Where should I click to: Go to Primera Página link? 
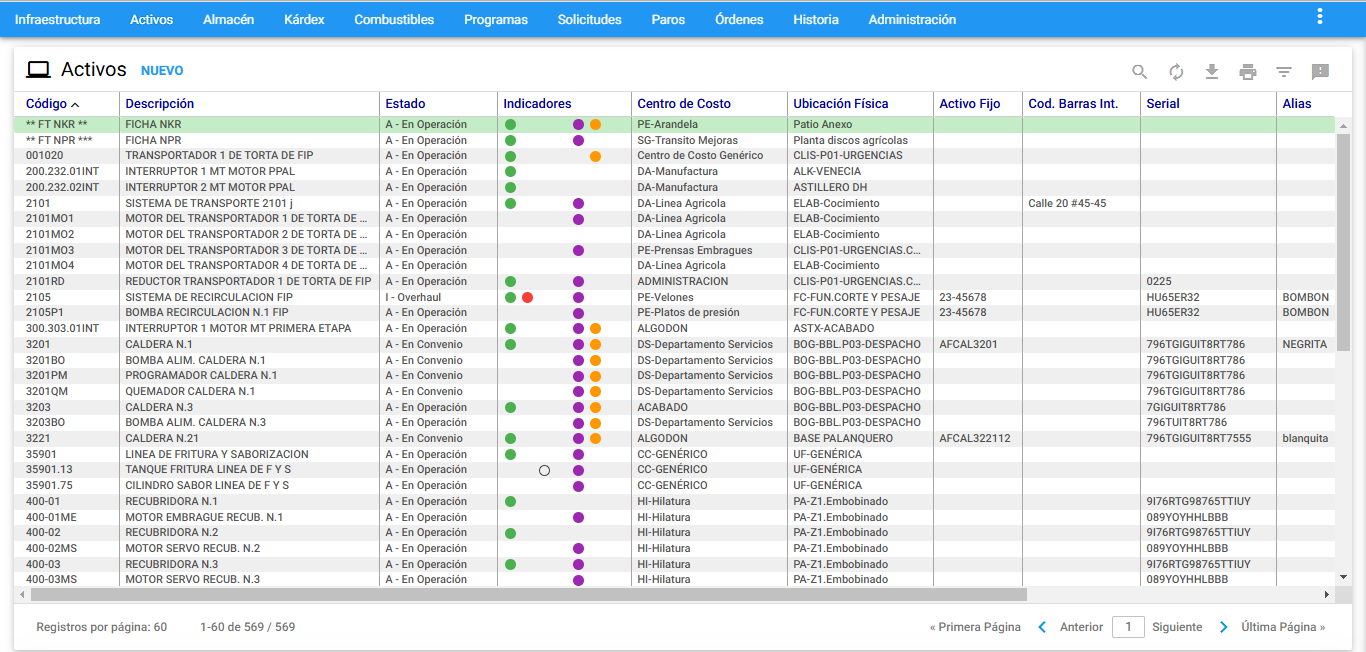point(975,627)
